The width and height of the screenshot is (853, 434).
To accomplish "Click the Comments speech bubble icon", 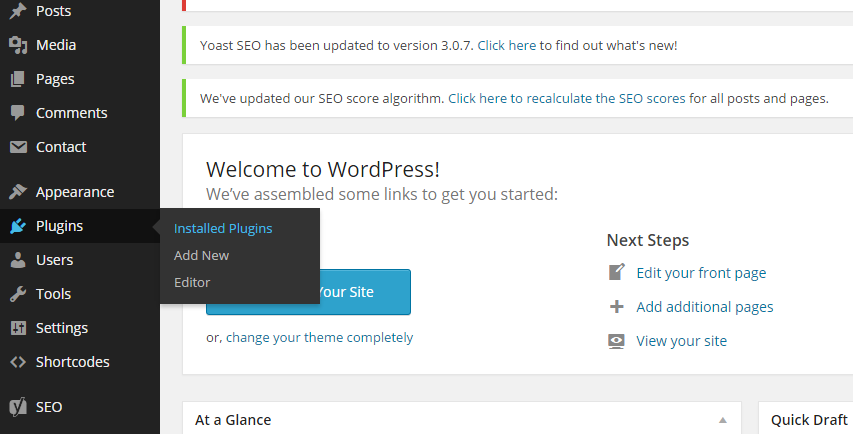I will (x=17, y=113).
